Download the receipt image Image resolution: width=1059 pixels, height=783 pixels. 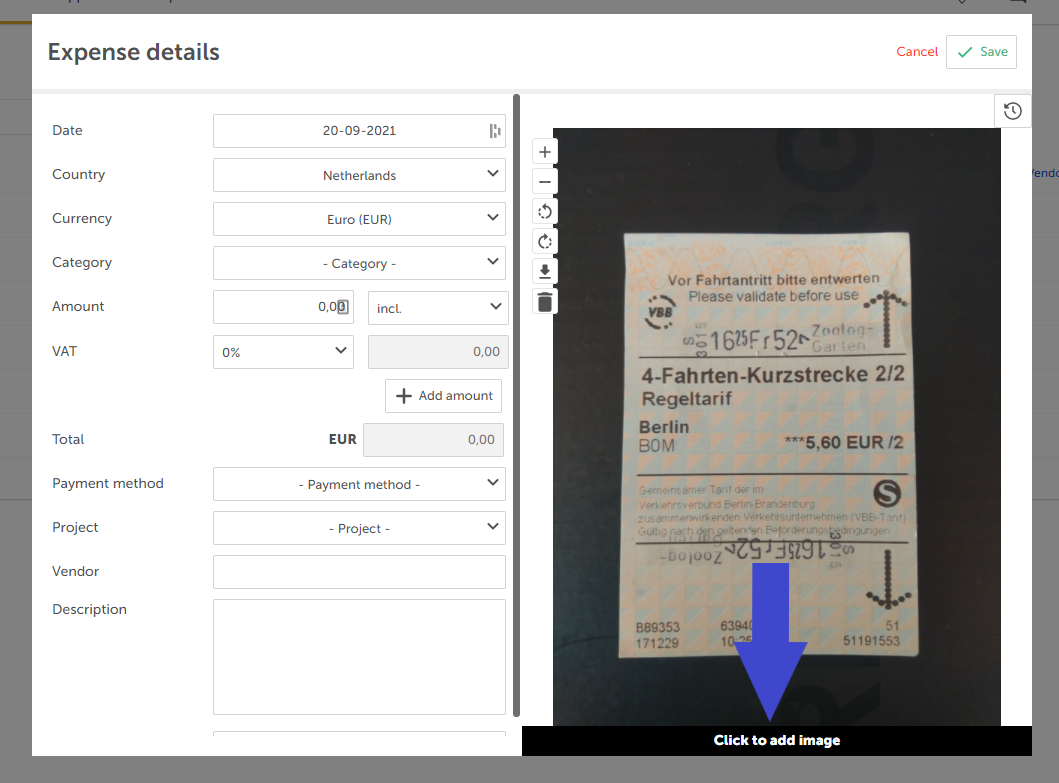tap(544, 271)
